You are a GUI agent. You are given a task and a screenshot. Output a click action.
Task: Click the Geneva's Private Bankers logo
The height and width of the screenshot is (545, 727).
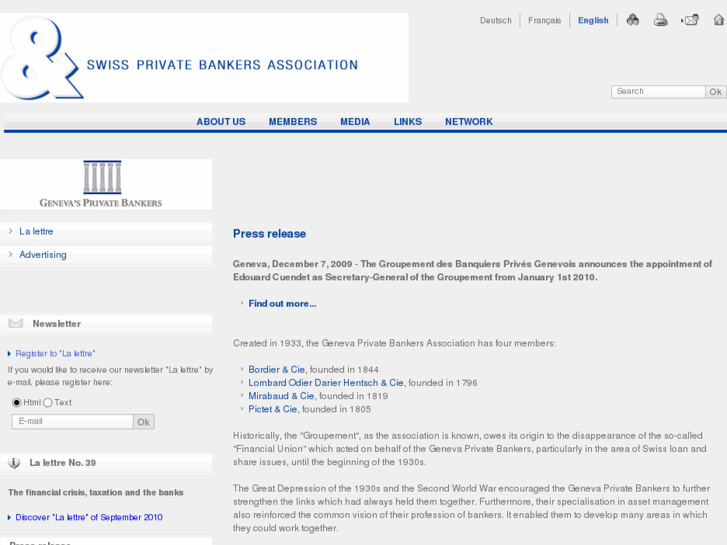point(101,184)
